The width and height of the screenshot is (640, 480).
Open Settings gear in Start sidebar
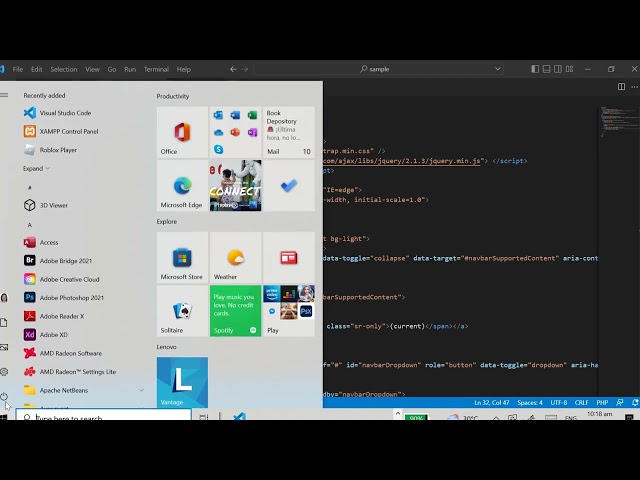tap(4, 372)
